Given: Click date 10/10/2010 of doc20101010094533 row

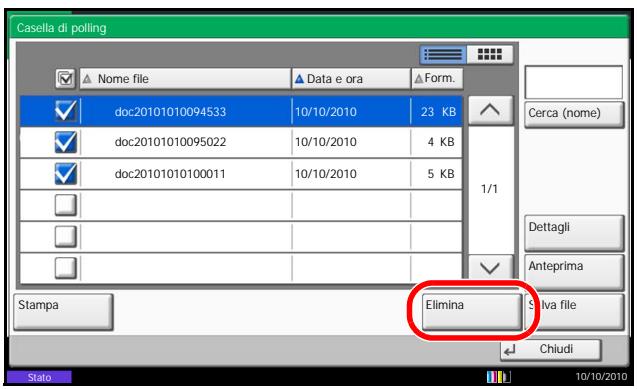Looking at the screenshot, I should click(326, 112).
